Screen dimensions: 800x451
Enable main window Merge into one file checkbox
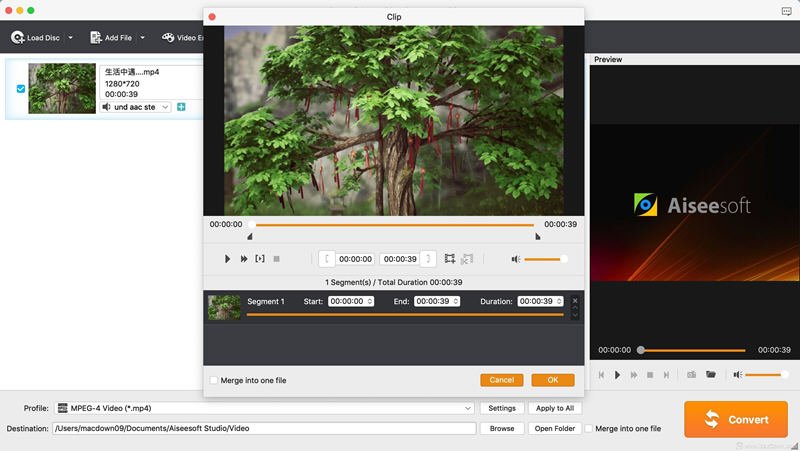point(589,429)
